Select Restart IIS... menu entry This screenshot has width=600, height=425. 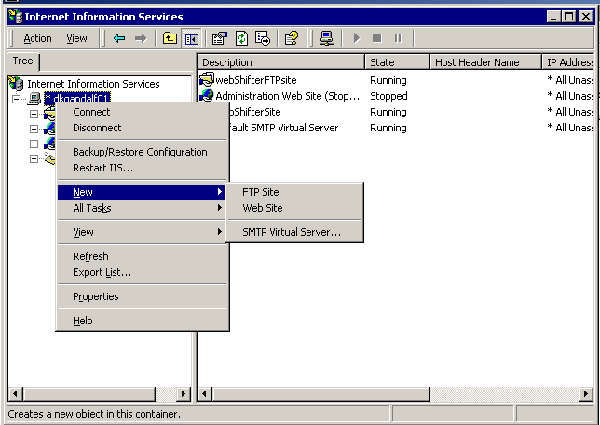click(142, 168)
